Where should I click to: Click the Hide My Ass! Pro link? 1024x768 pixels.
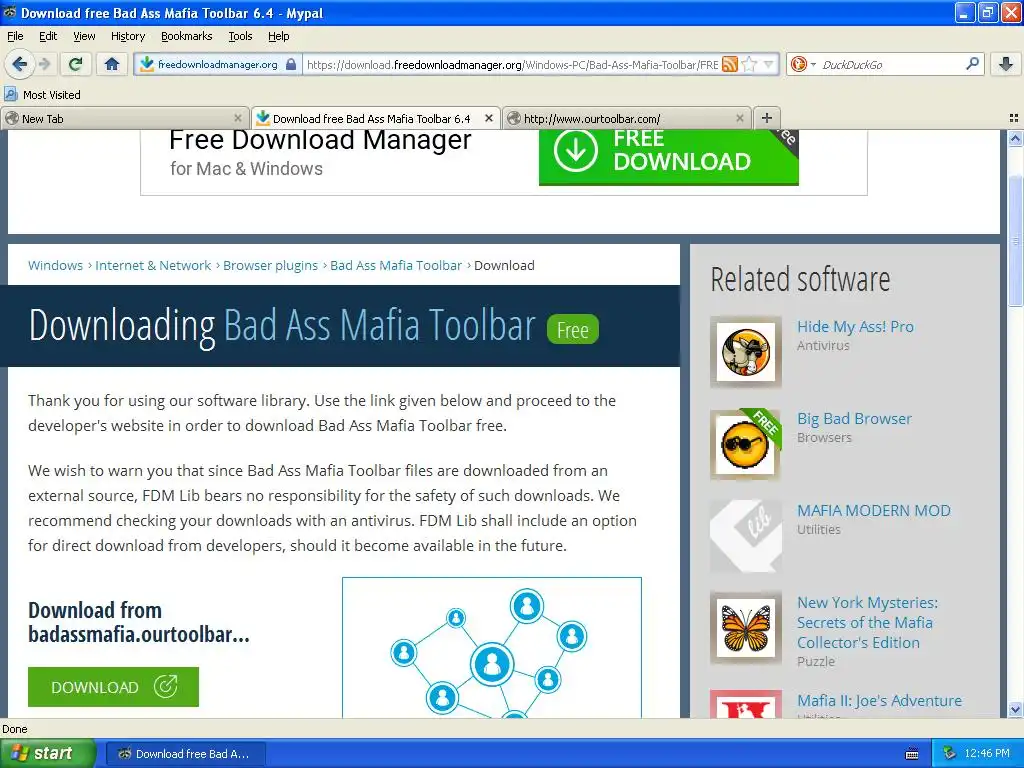tap(855, 327)
